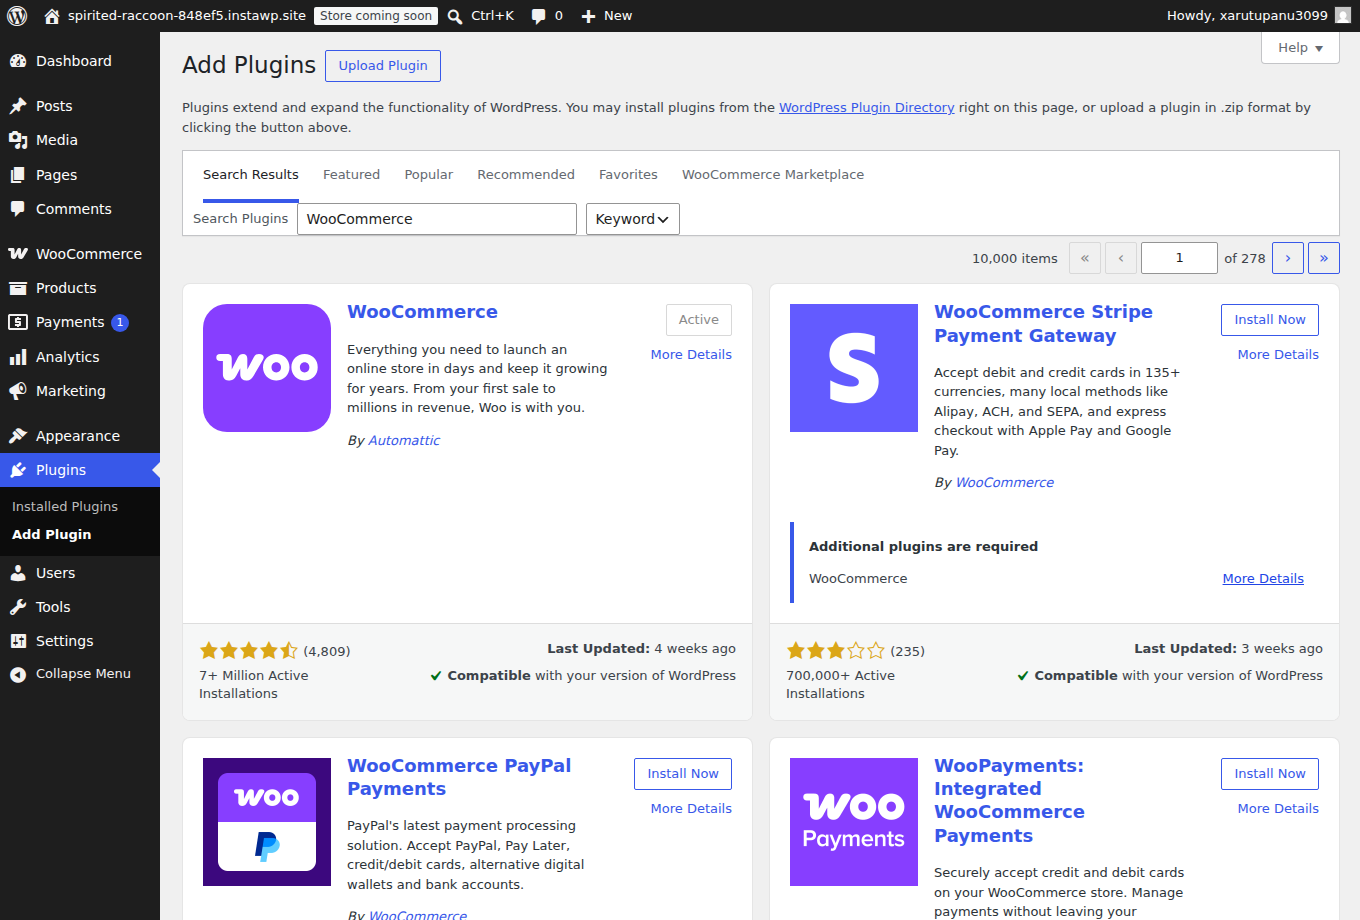Viewport: 1360px width, 920px height.
Task: Click the WooCommerce sidebar icon
Action: (18, 254)
